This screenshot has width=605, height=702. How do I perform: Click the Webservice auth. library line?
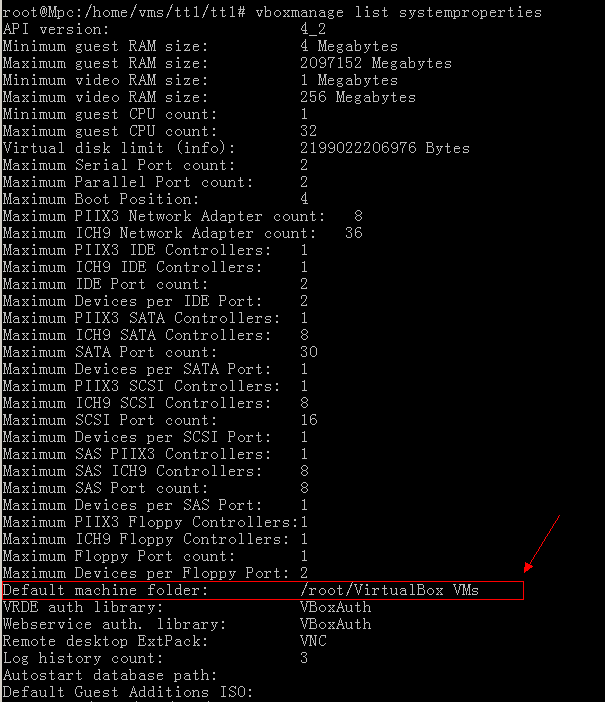[x=187, y=624]
